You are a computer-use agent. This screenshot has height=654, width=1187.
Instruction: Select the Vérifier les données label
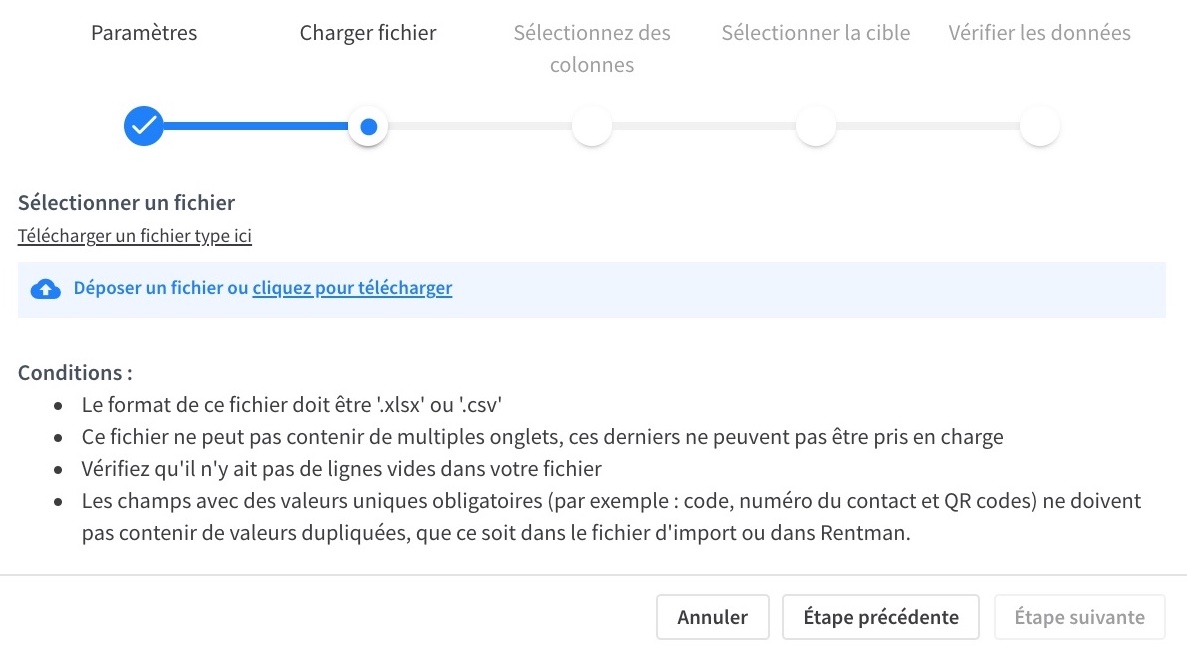point(1039,33)
